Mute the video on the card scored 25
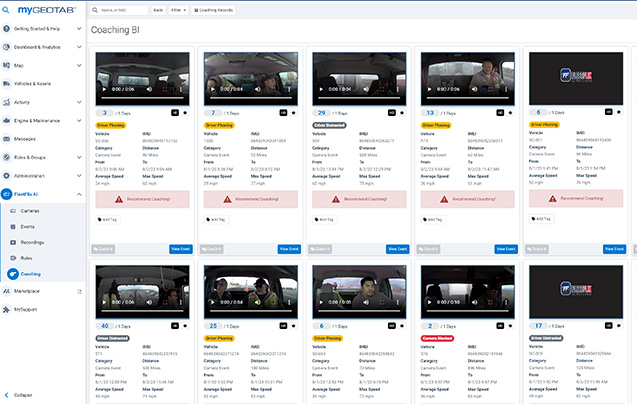The width and height of the screenshot is (637, 404). 258,302
